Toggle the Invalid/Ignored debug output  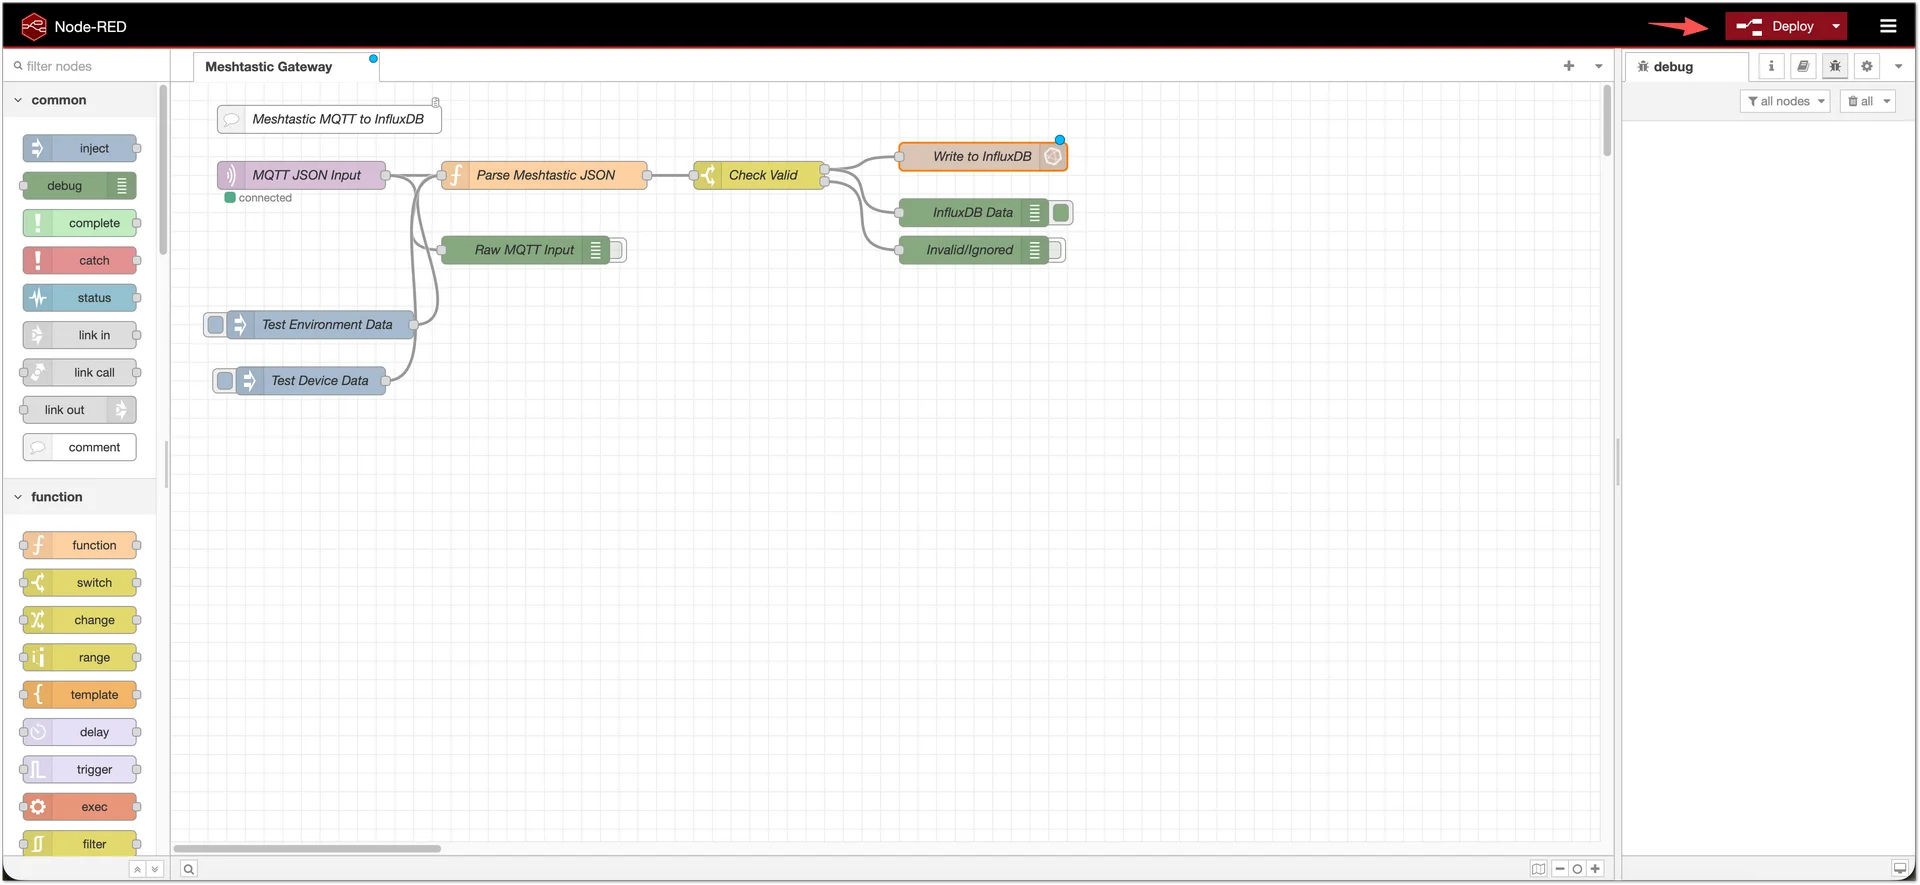[x=1056, y=250]
